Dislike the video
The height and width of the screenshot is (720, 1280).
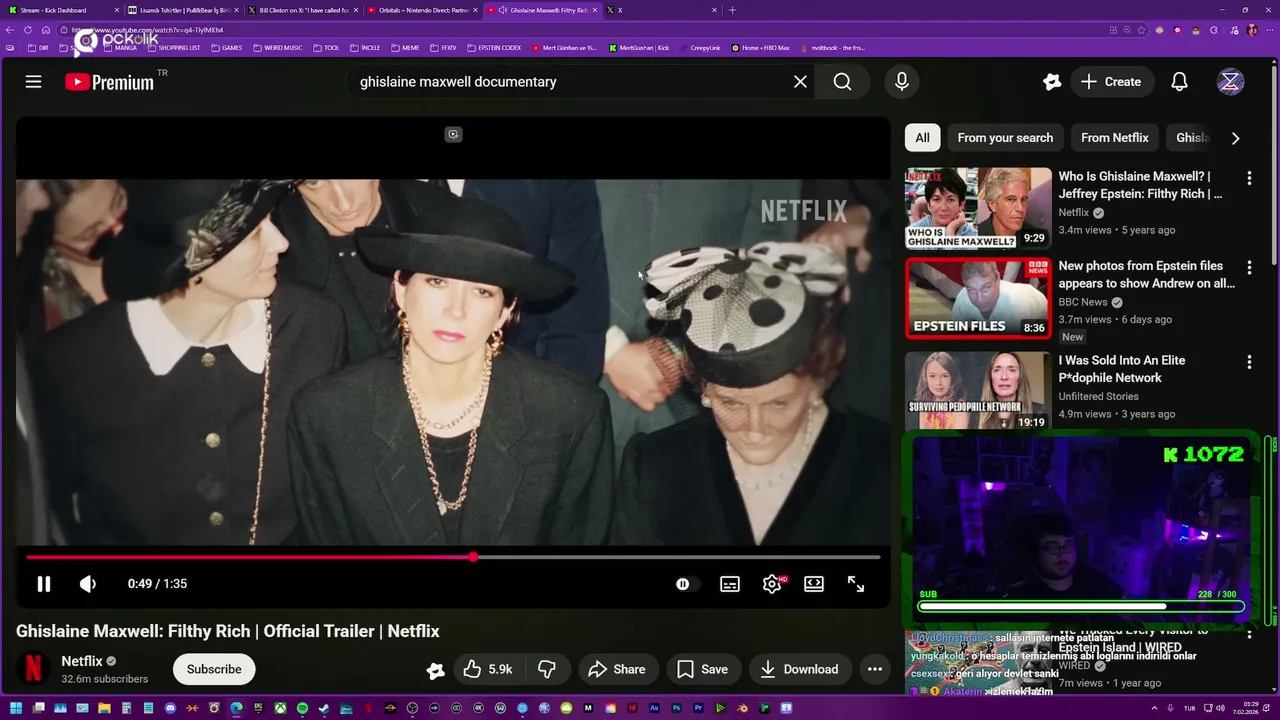(547, 669)
